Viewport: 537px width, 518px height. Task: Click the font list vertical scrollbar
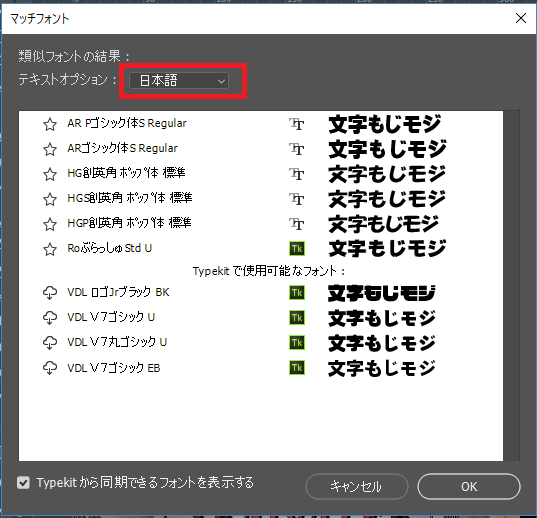pyautogui.click(x=512, y=286)
